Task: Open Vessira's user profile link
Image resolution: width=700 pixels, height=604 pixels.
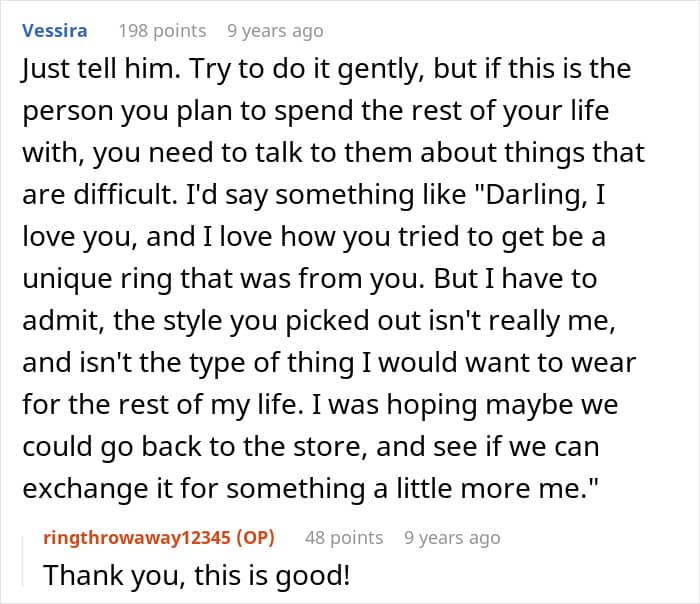Action: tap(53, 31)
